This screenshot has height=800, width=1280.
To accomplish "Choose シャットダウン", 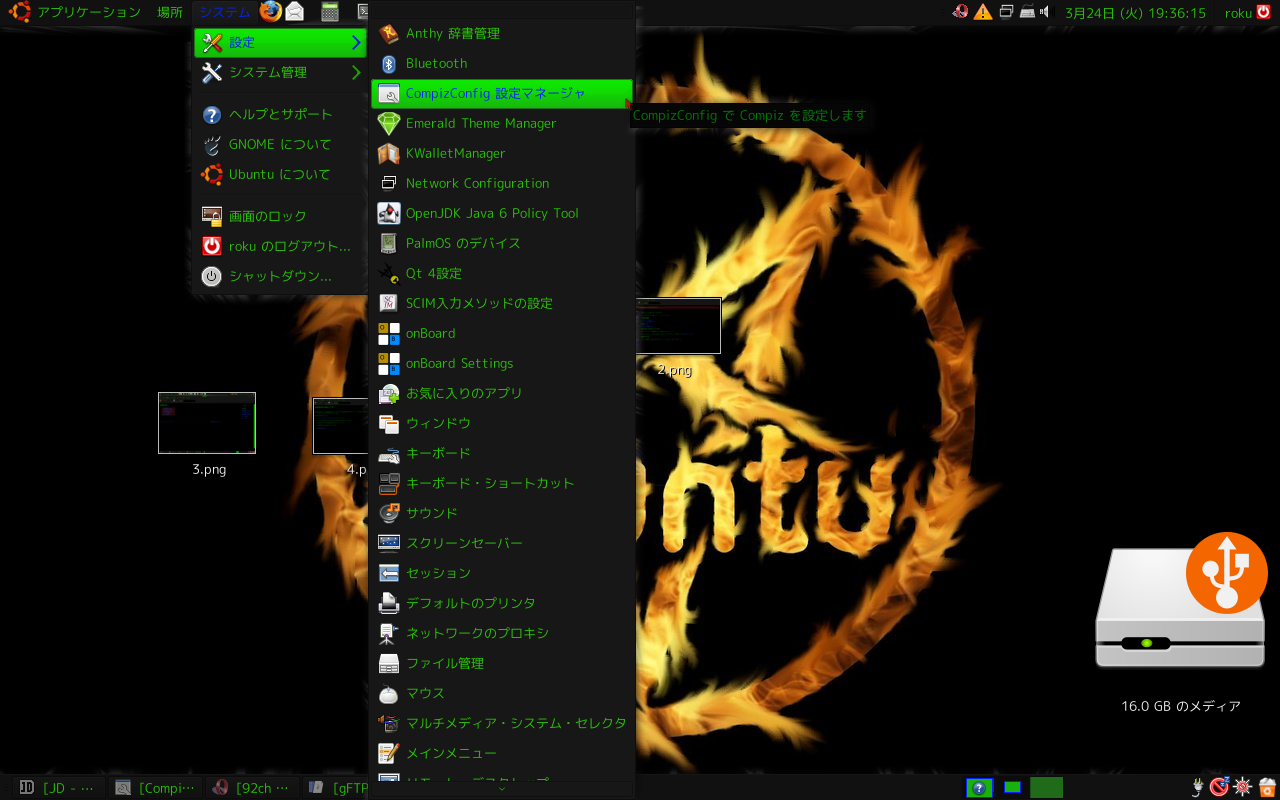I will 280,277.
